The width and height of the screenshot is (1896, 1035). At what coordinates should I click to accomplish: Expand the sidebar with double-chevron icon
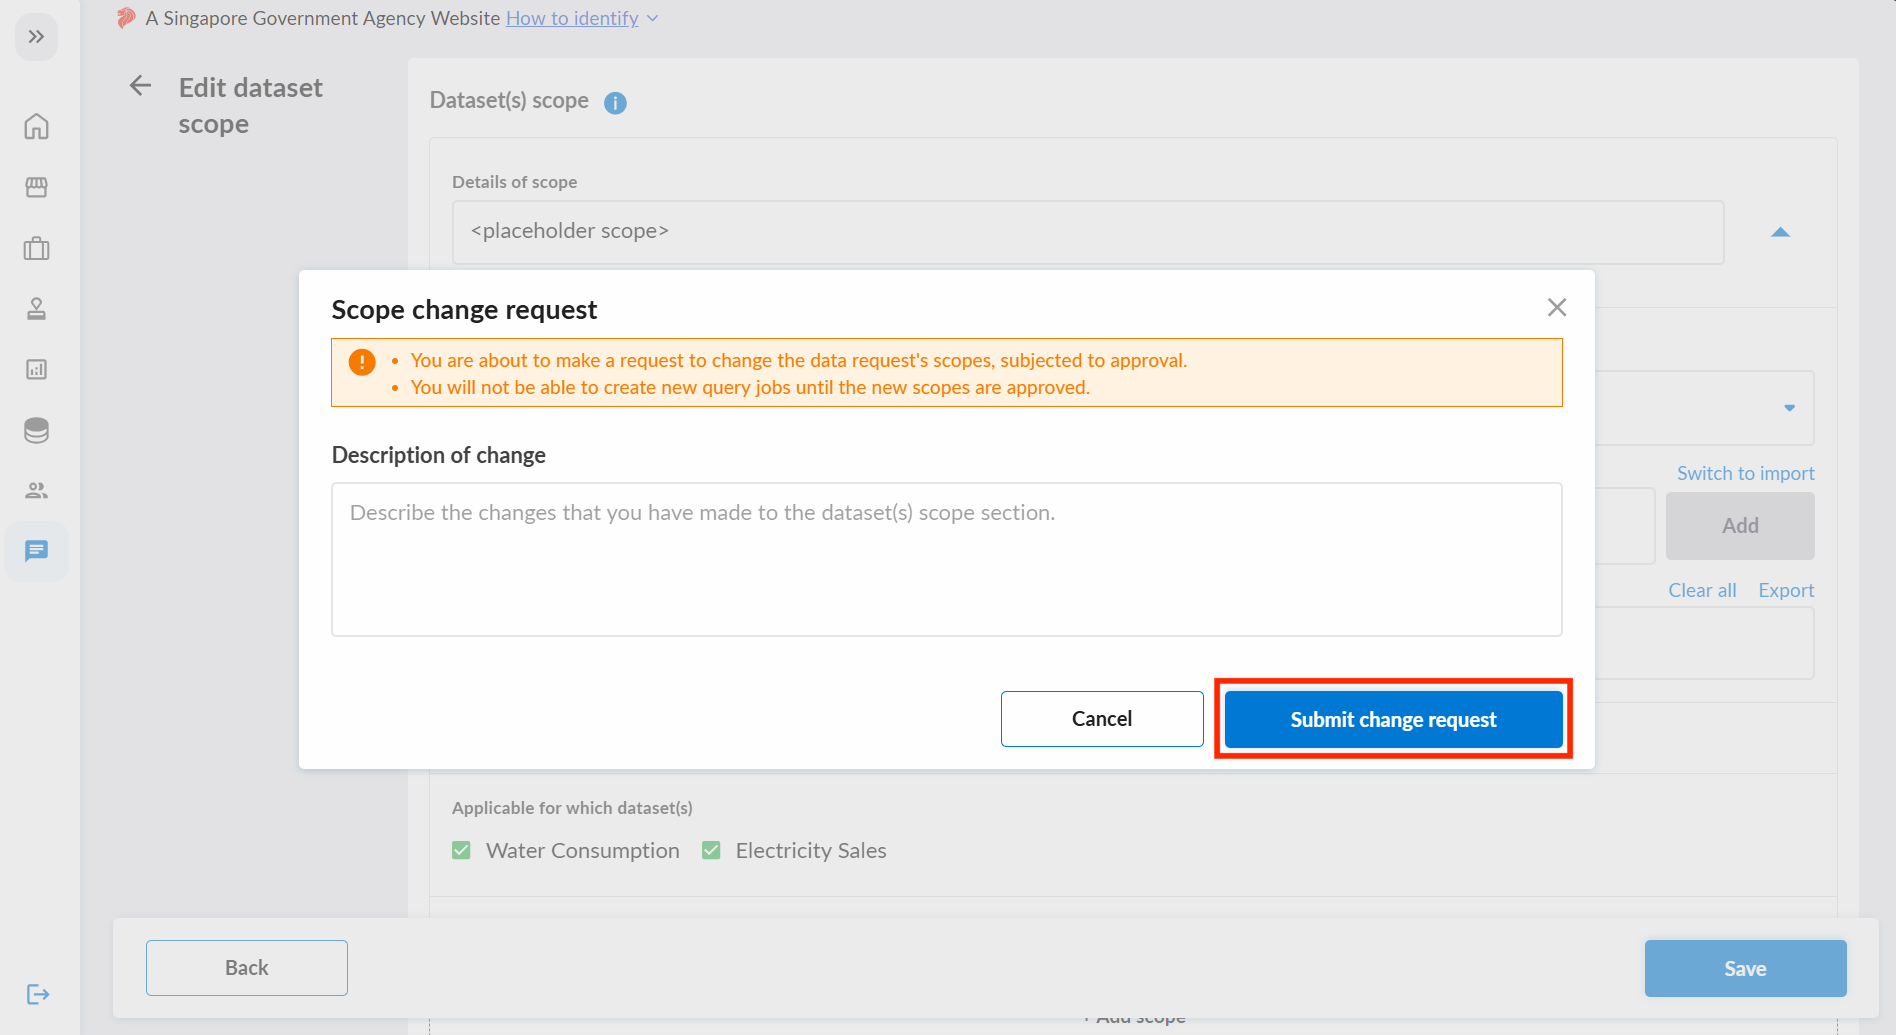[36, 37]
